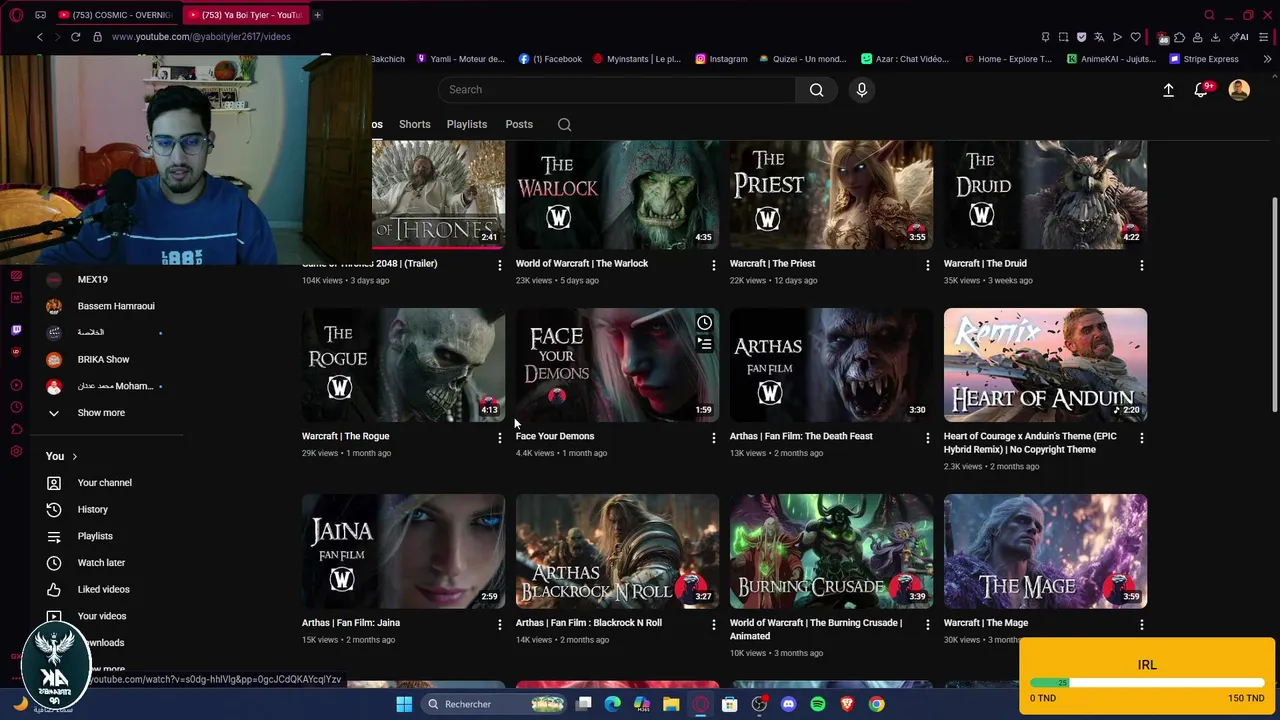Switch to the Shorts tab
Viewport: 1280px width, 720px height.
414,125
